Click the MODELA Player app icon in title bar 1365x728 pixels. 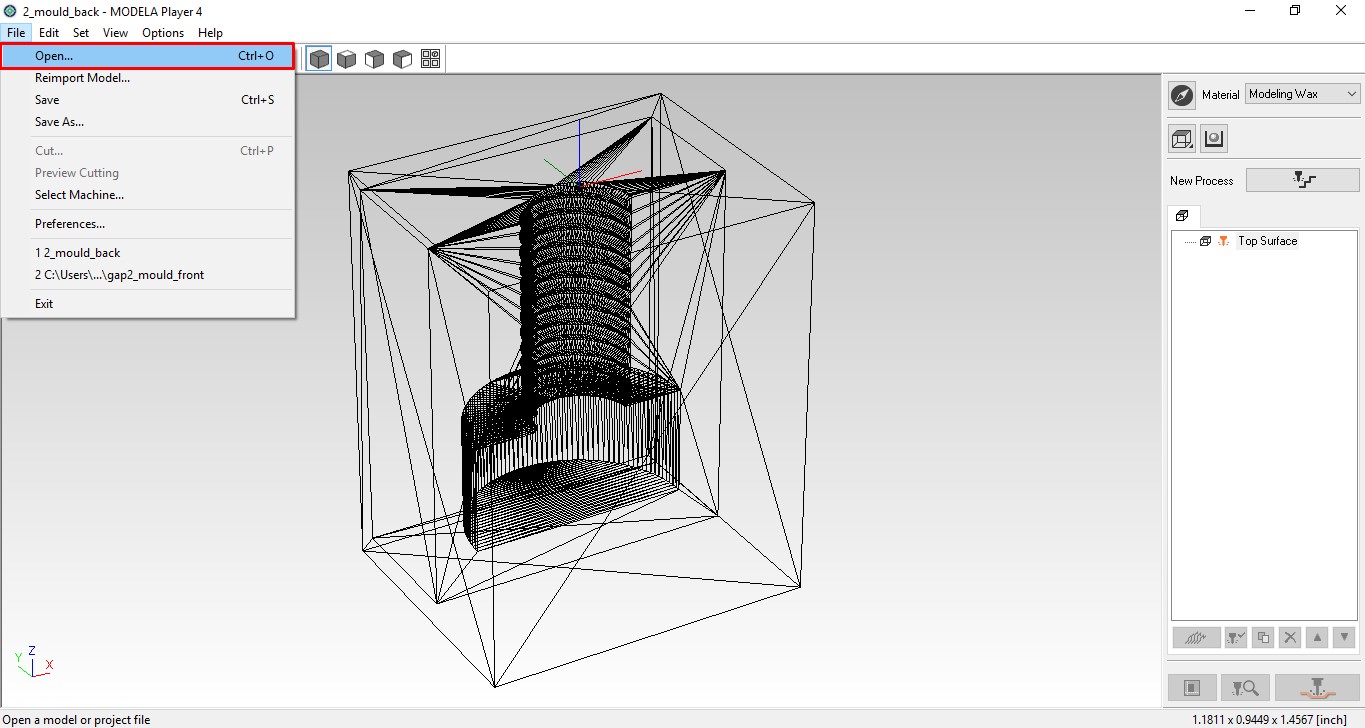[11, 10]
